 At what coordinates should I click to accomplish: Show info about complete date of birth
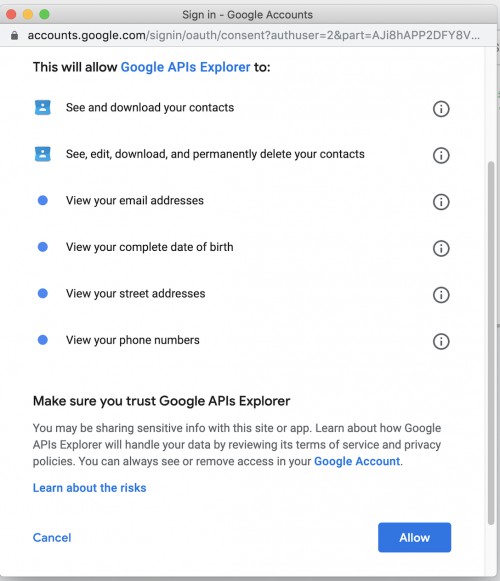[441, 248]
